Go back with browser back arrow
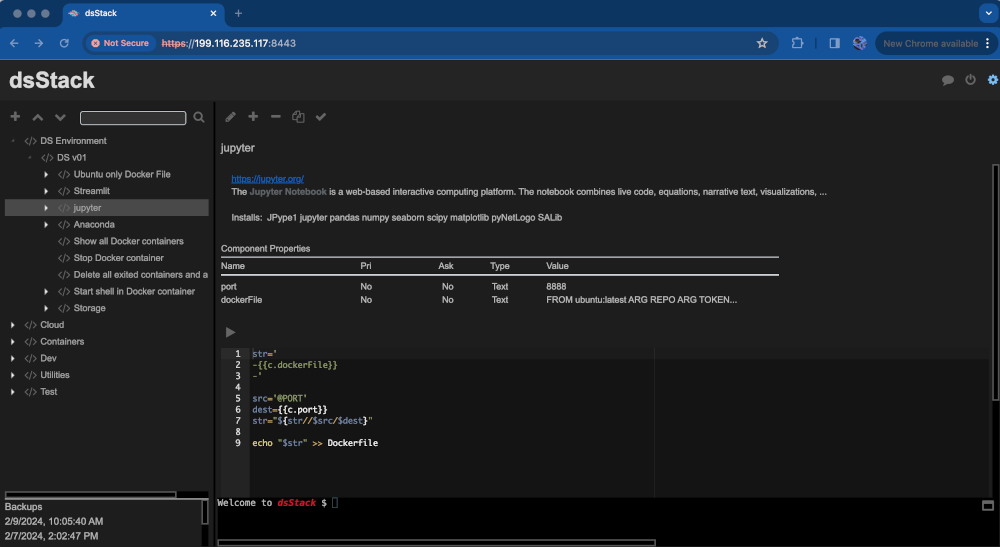 (14, 43)
